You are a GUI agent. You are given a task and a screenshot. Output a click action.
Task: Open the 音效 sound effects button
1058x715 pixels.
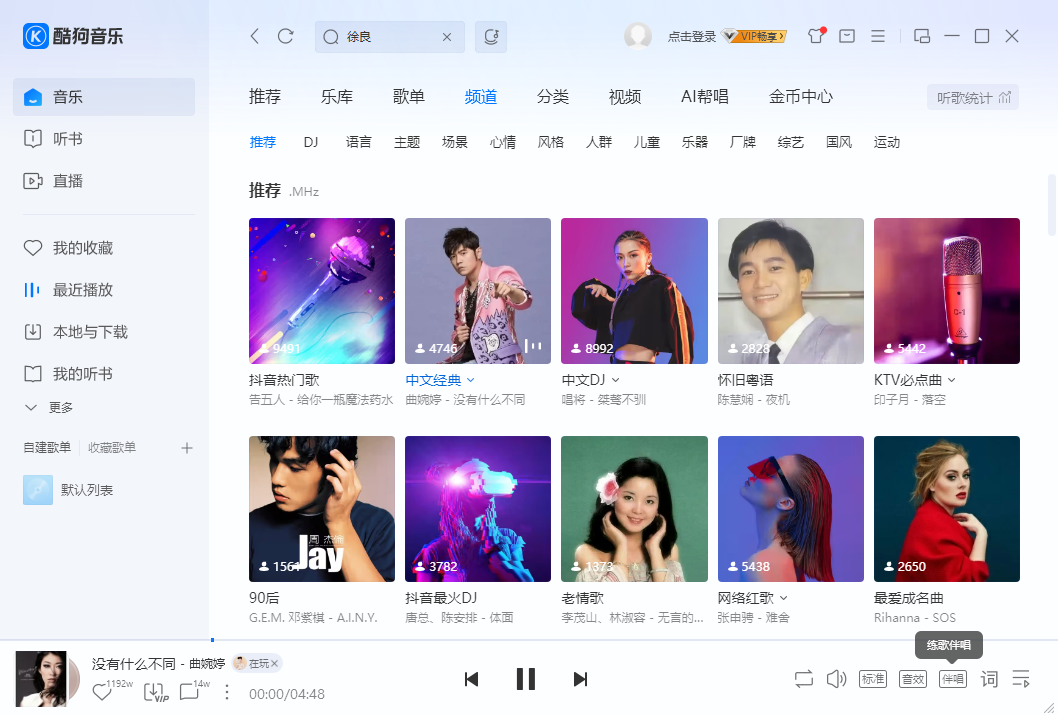coord(913,679)
